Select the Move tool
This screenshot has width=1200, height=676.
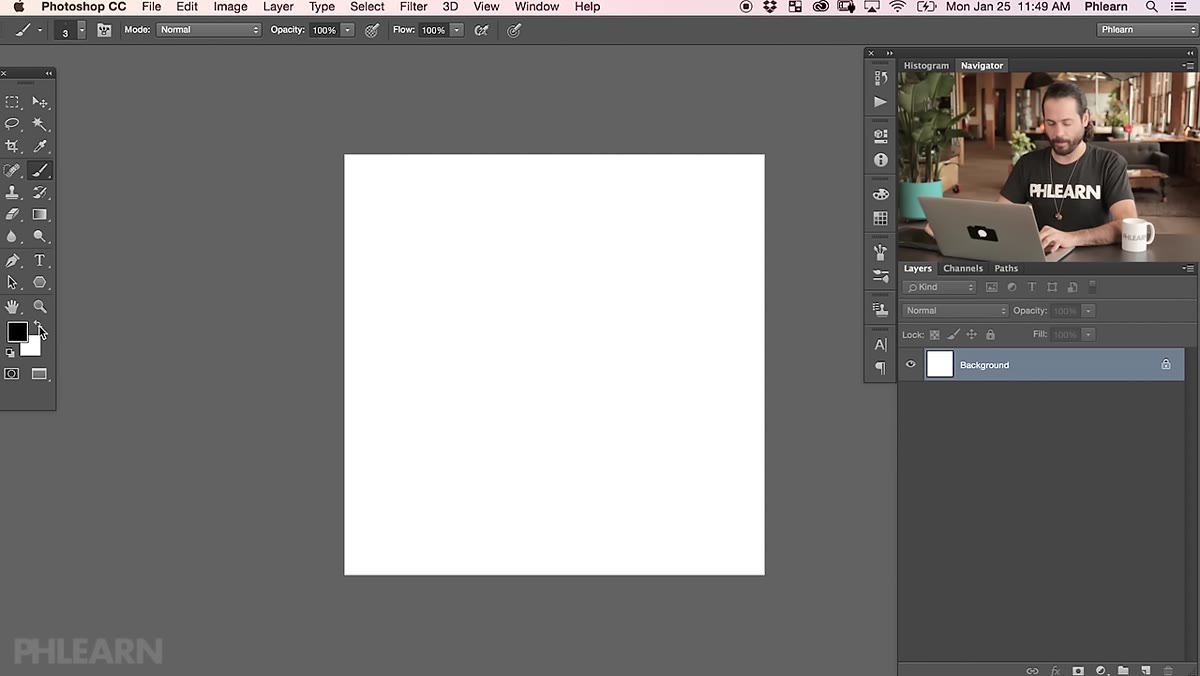point(40,102)
